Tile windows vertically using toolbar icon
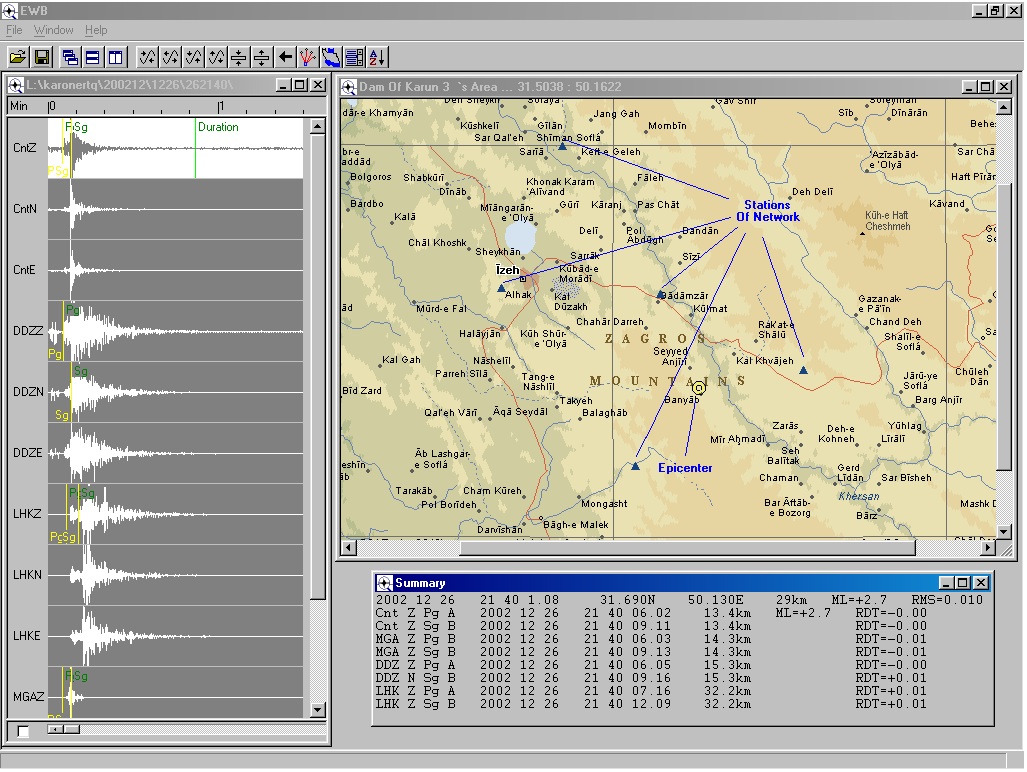This screenshot has height=772, width=1027. click(115, 57)
